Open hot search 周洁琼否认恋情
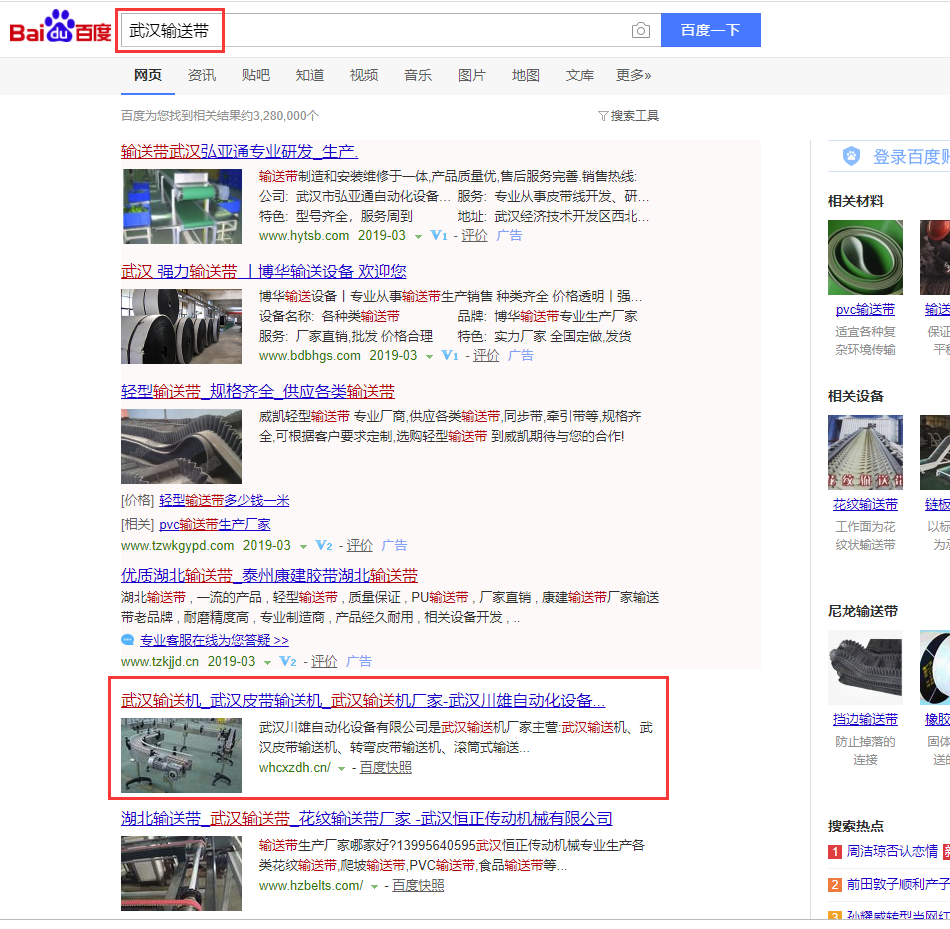This screenshot has height=929, width=950. click(892, 851)
